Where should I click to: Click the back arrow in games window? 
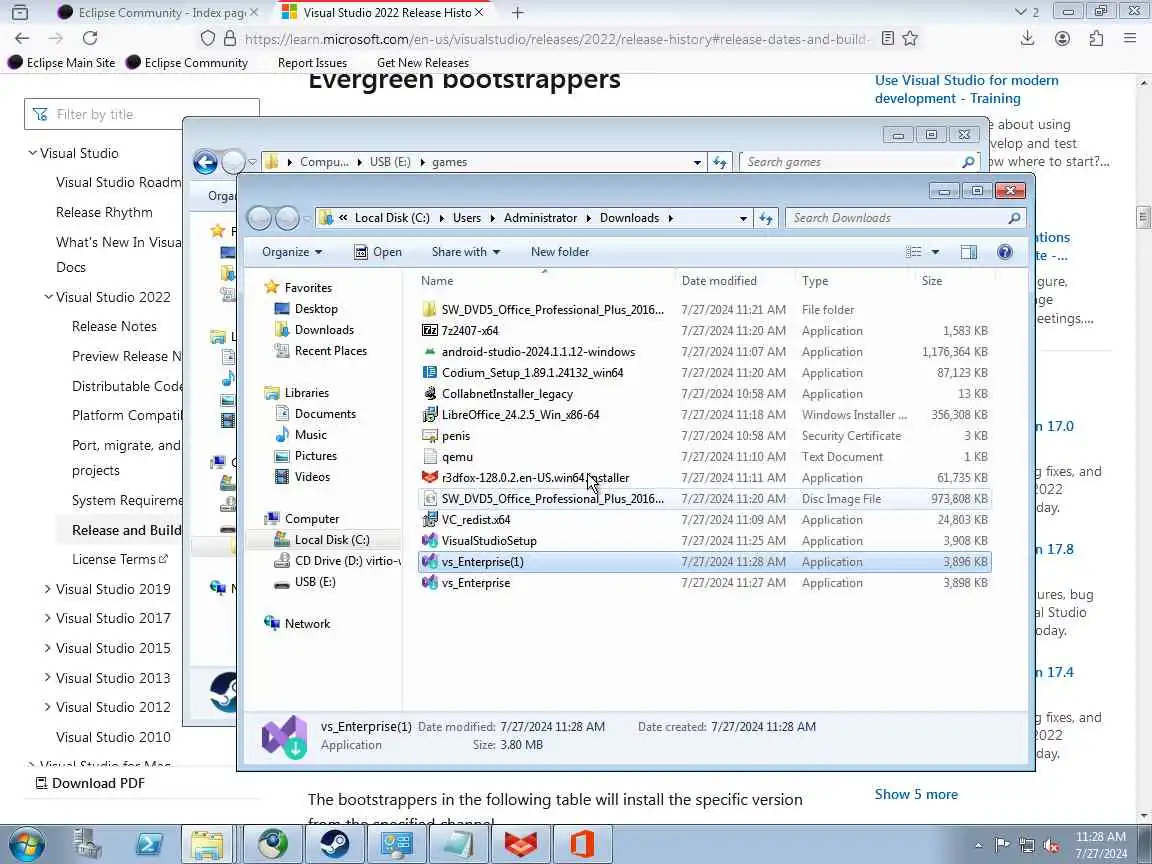point(205,162)
